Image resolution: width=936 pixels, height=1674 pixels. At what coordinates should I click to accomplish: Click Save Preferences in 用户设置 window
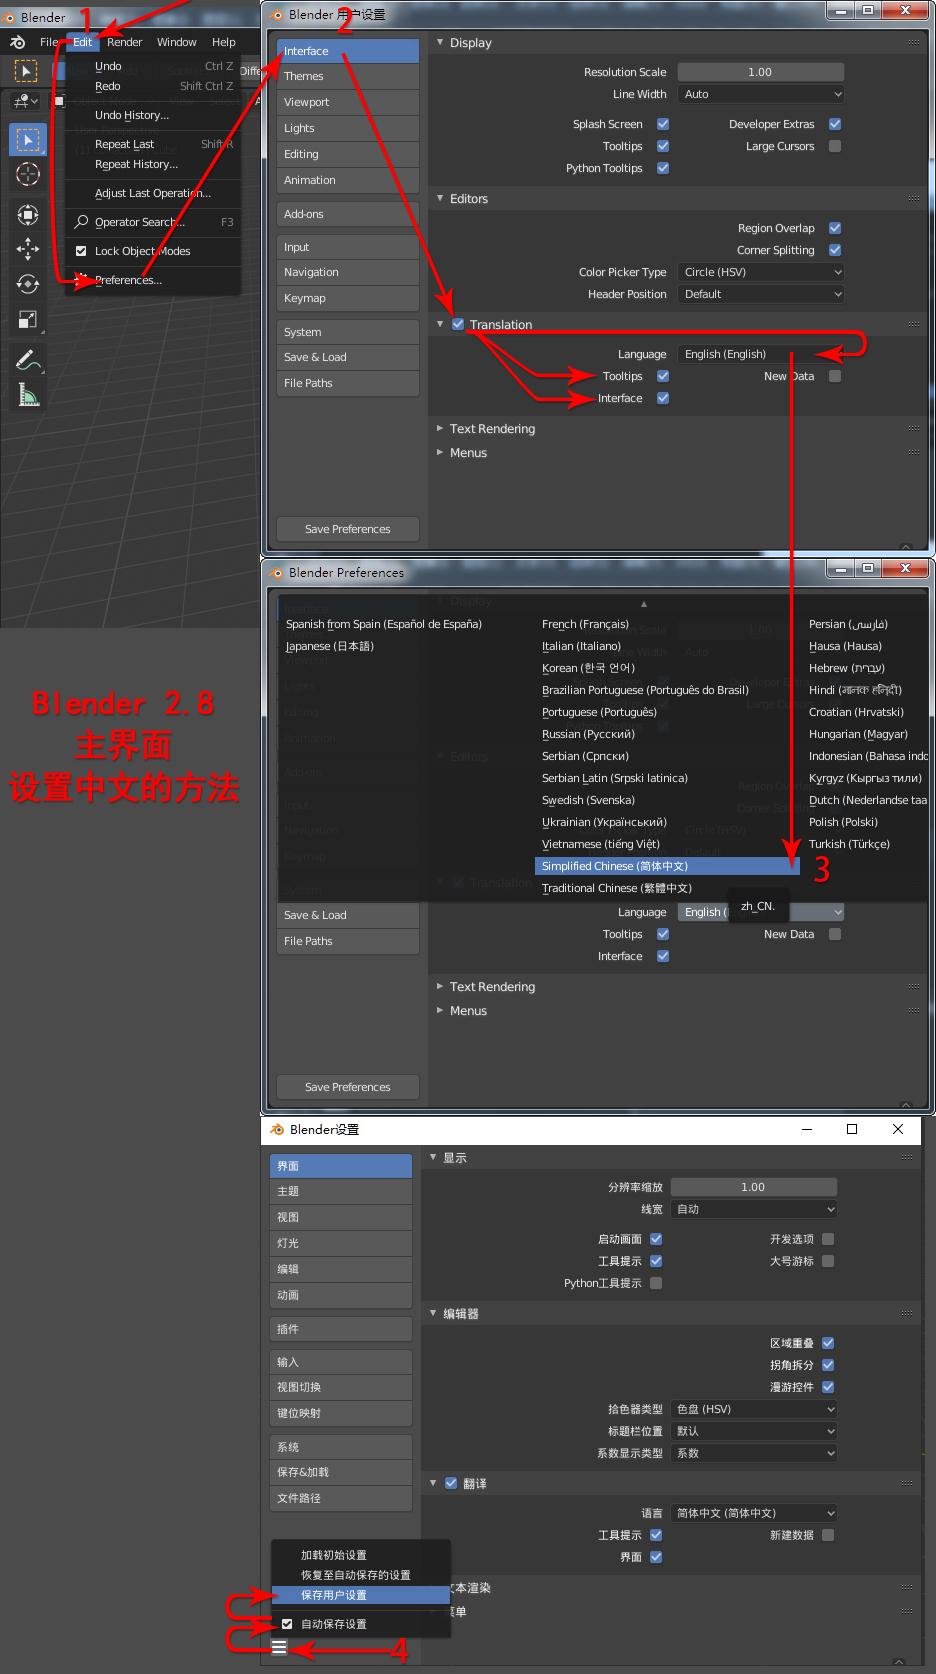point(348,529)
